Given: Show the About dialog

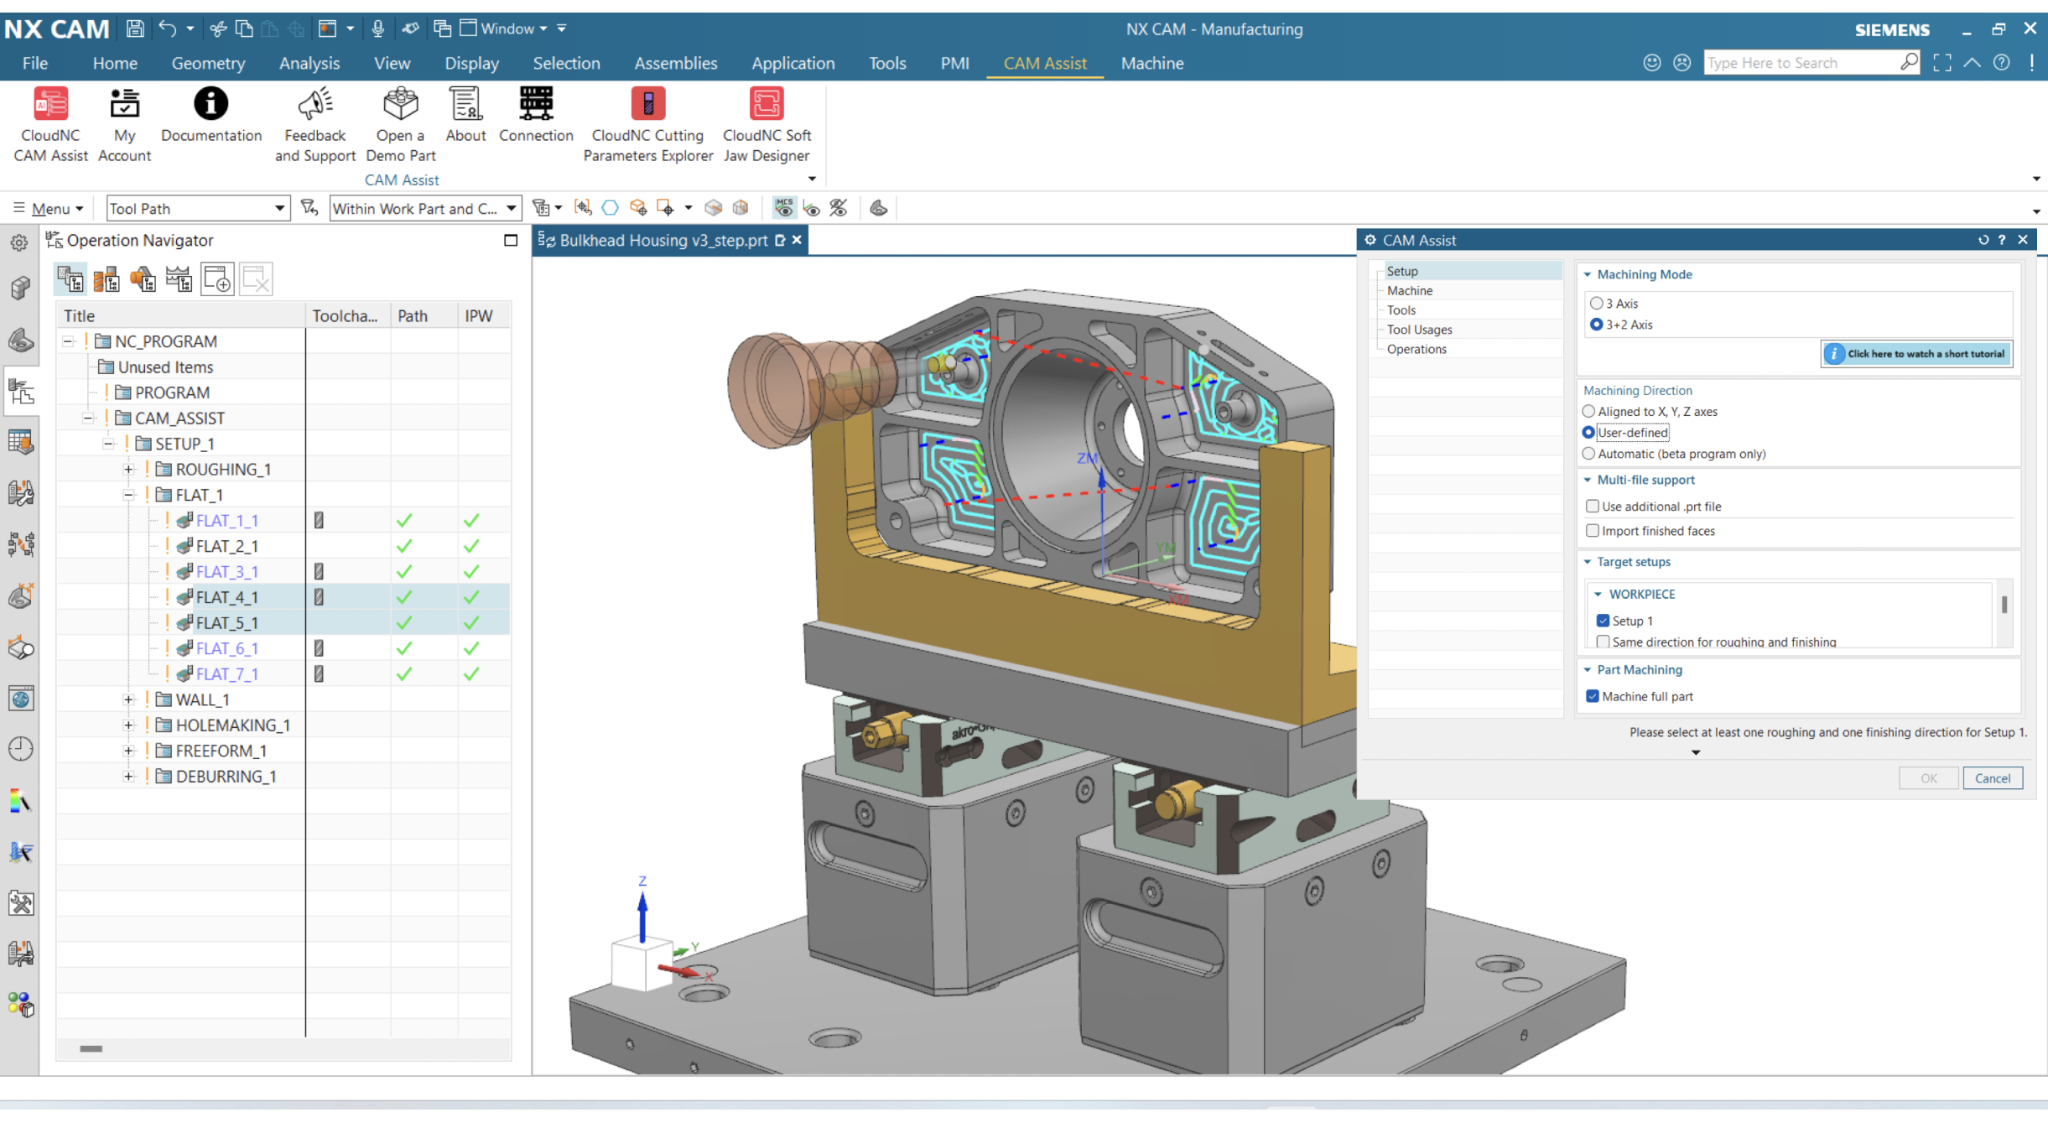Looking at the screenshot, I should 465,114.
